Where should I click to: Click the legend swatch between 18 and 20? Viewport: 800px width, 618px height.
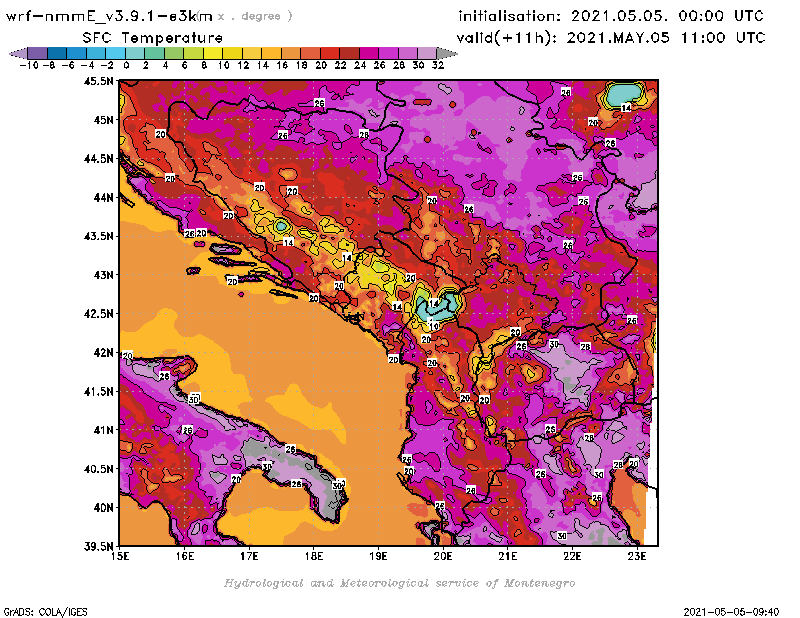pos(311,53)
